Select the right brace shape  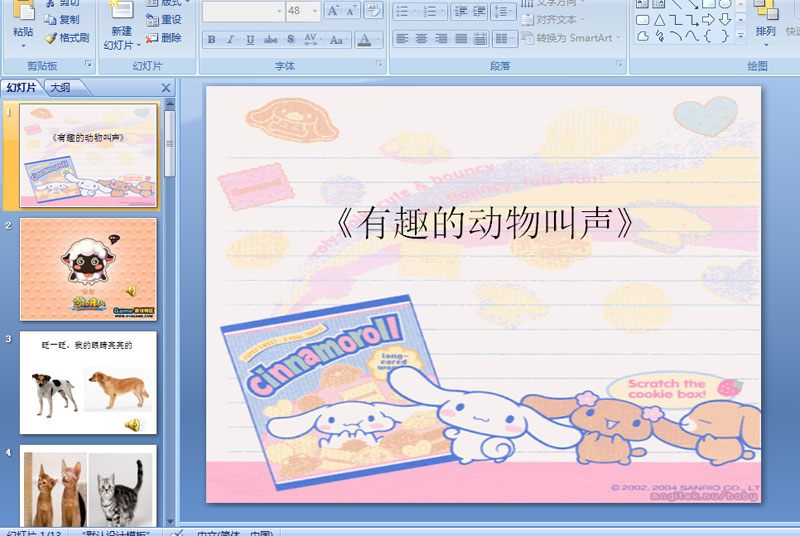click(724, 36)
